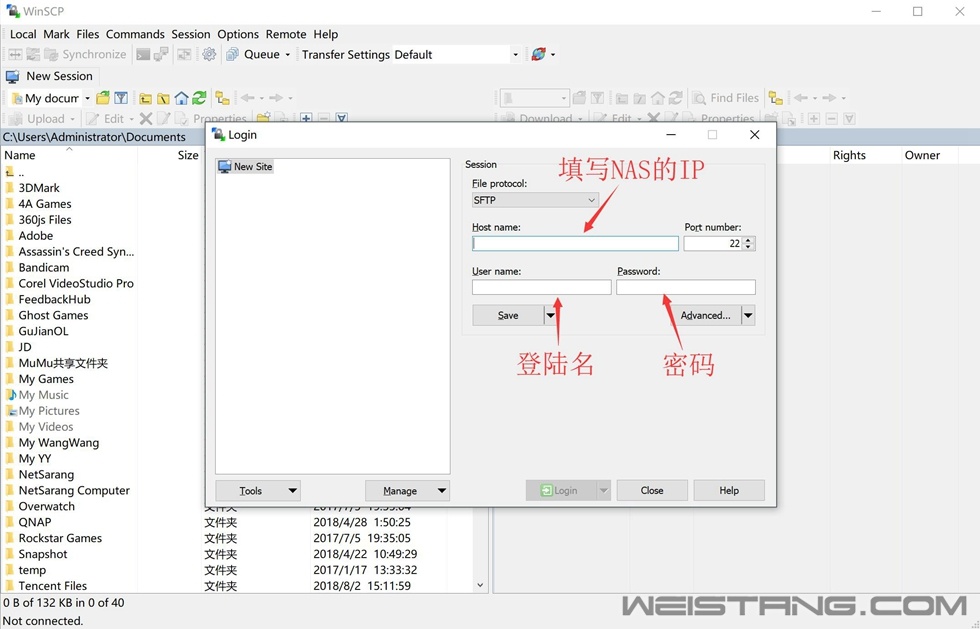Sort remote files by Rights column header
The image size is (980, 629).
tap(849, 155)
